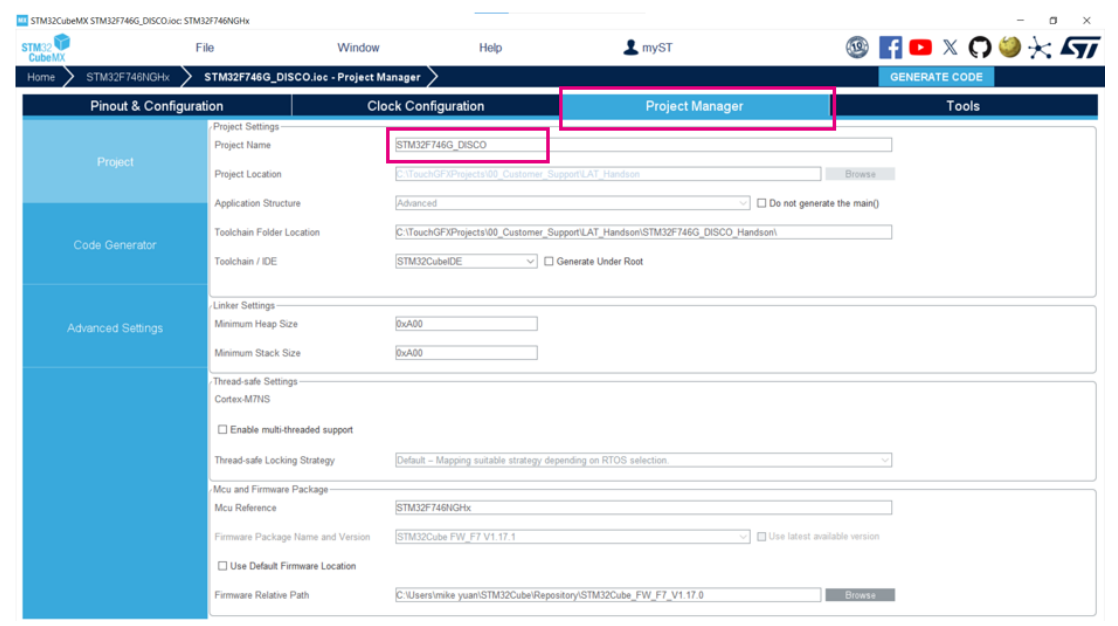The image size is (1118, 626).
Task: Click Mcu and Firmware Package label
Action: (x=270, y=489)
